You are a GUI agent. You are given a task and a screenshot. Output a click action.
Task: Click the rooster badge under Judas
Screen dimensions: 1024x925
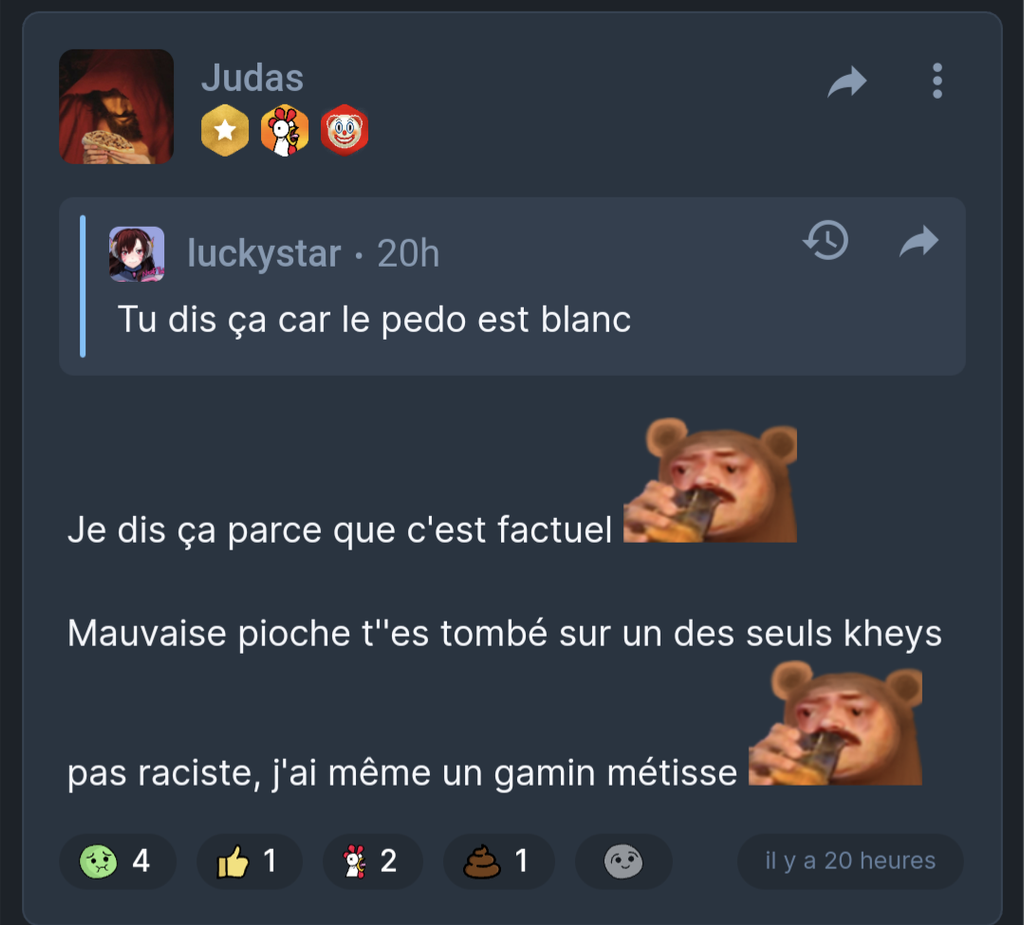pos(285,130)
